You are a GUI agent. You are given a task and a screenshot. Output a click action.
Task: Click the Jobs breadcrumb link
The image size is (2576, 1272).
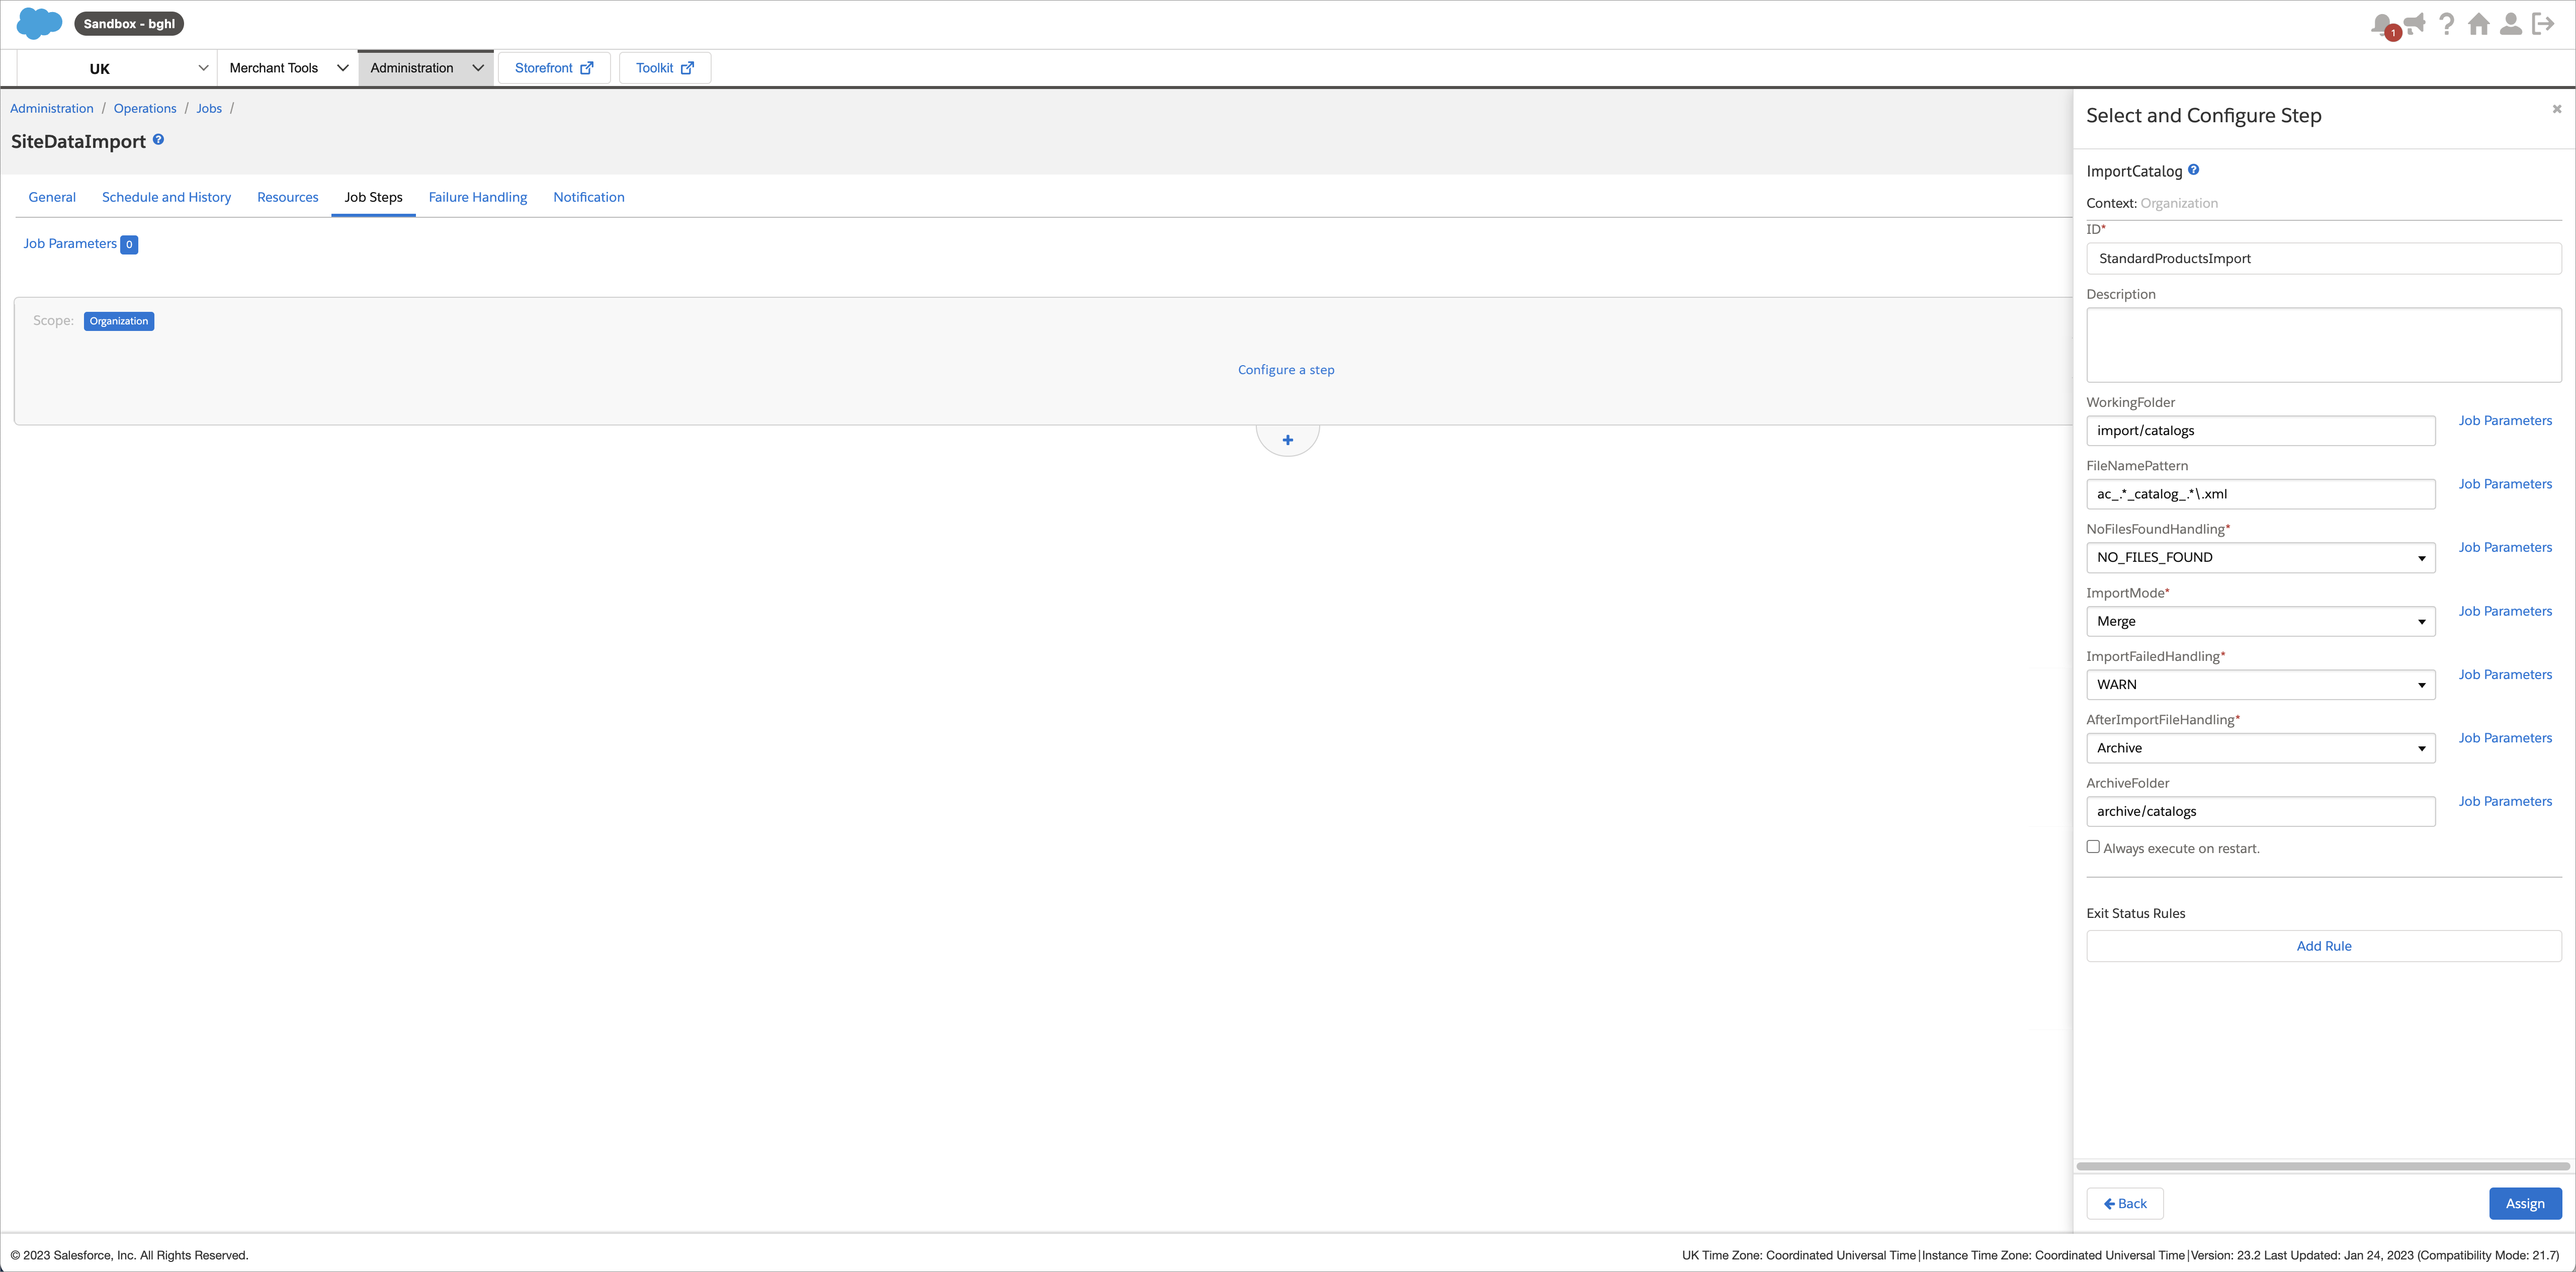click(x=209, y=108)
